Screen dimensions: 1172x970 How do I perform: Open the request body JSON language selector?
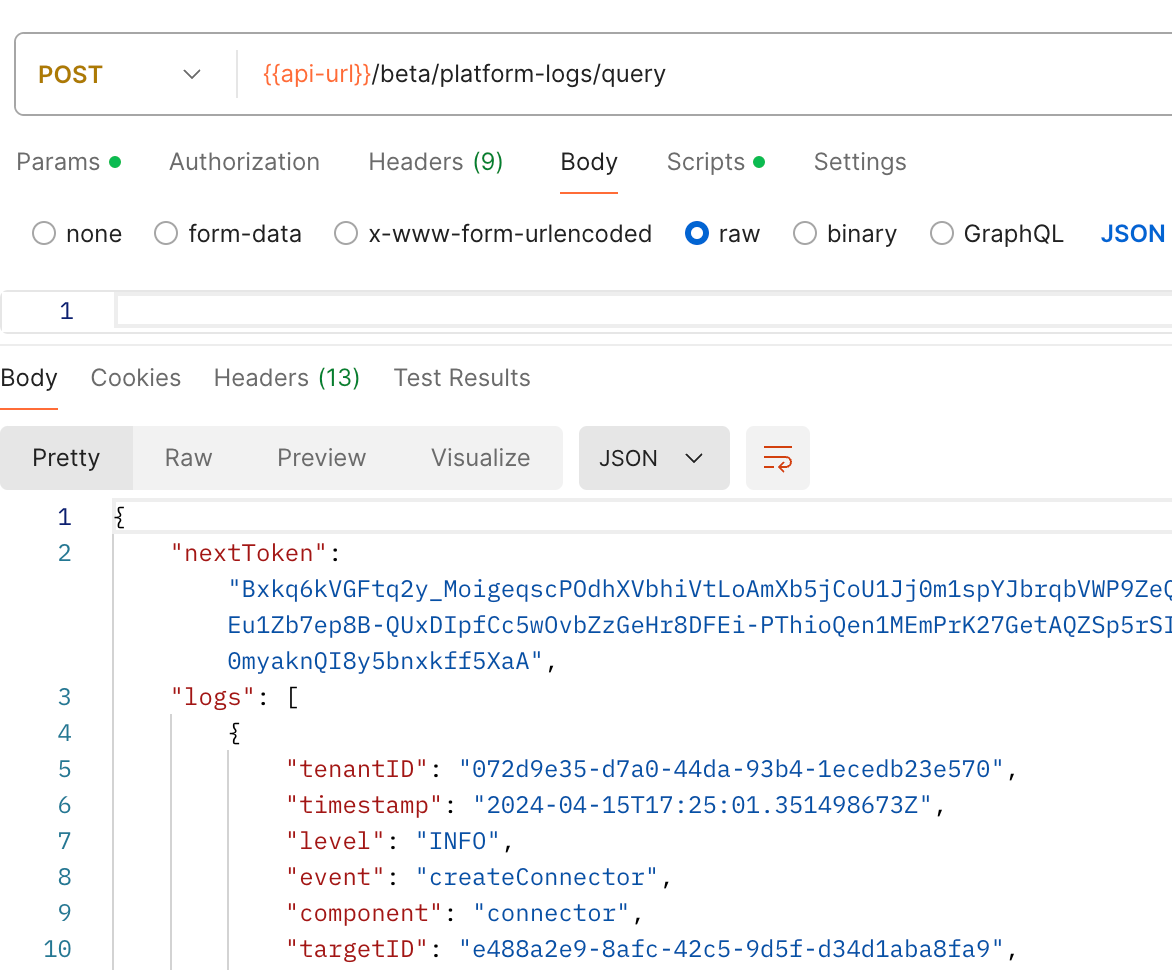pyautogui.click(x=1133, y=234)
